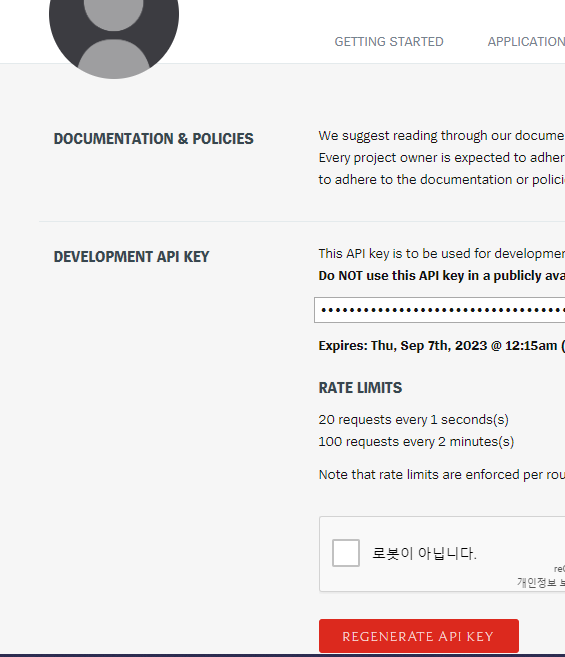Check the 로봇이 아닙니다 reCAPTCHA checkbox
This screenshot has height=657, width=565.
346,553
